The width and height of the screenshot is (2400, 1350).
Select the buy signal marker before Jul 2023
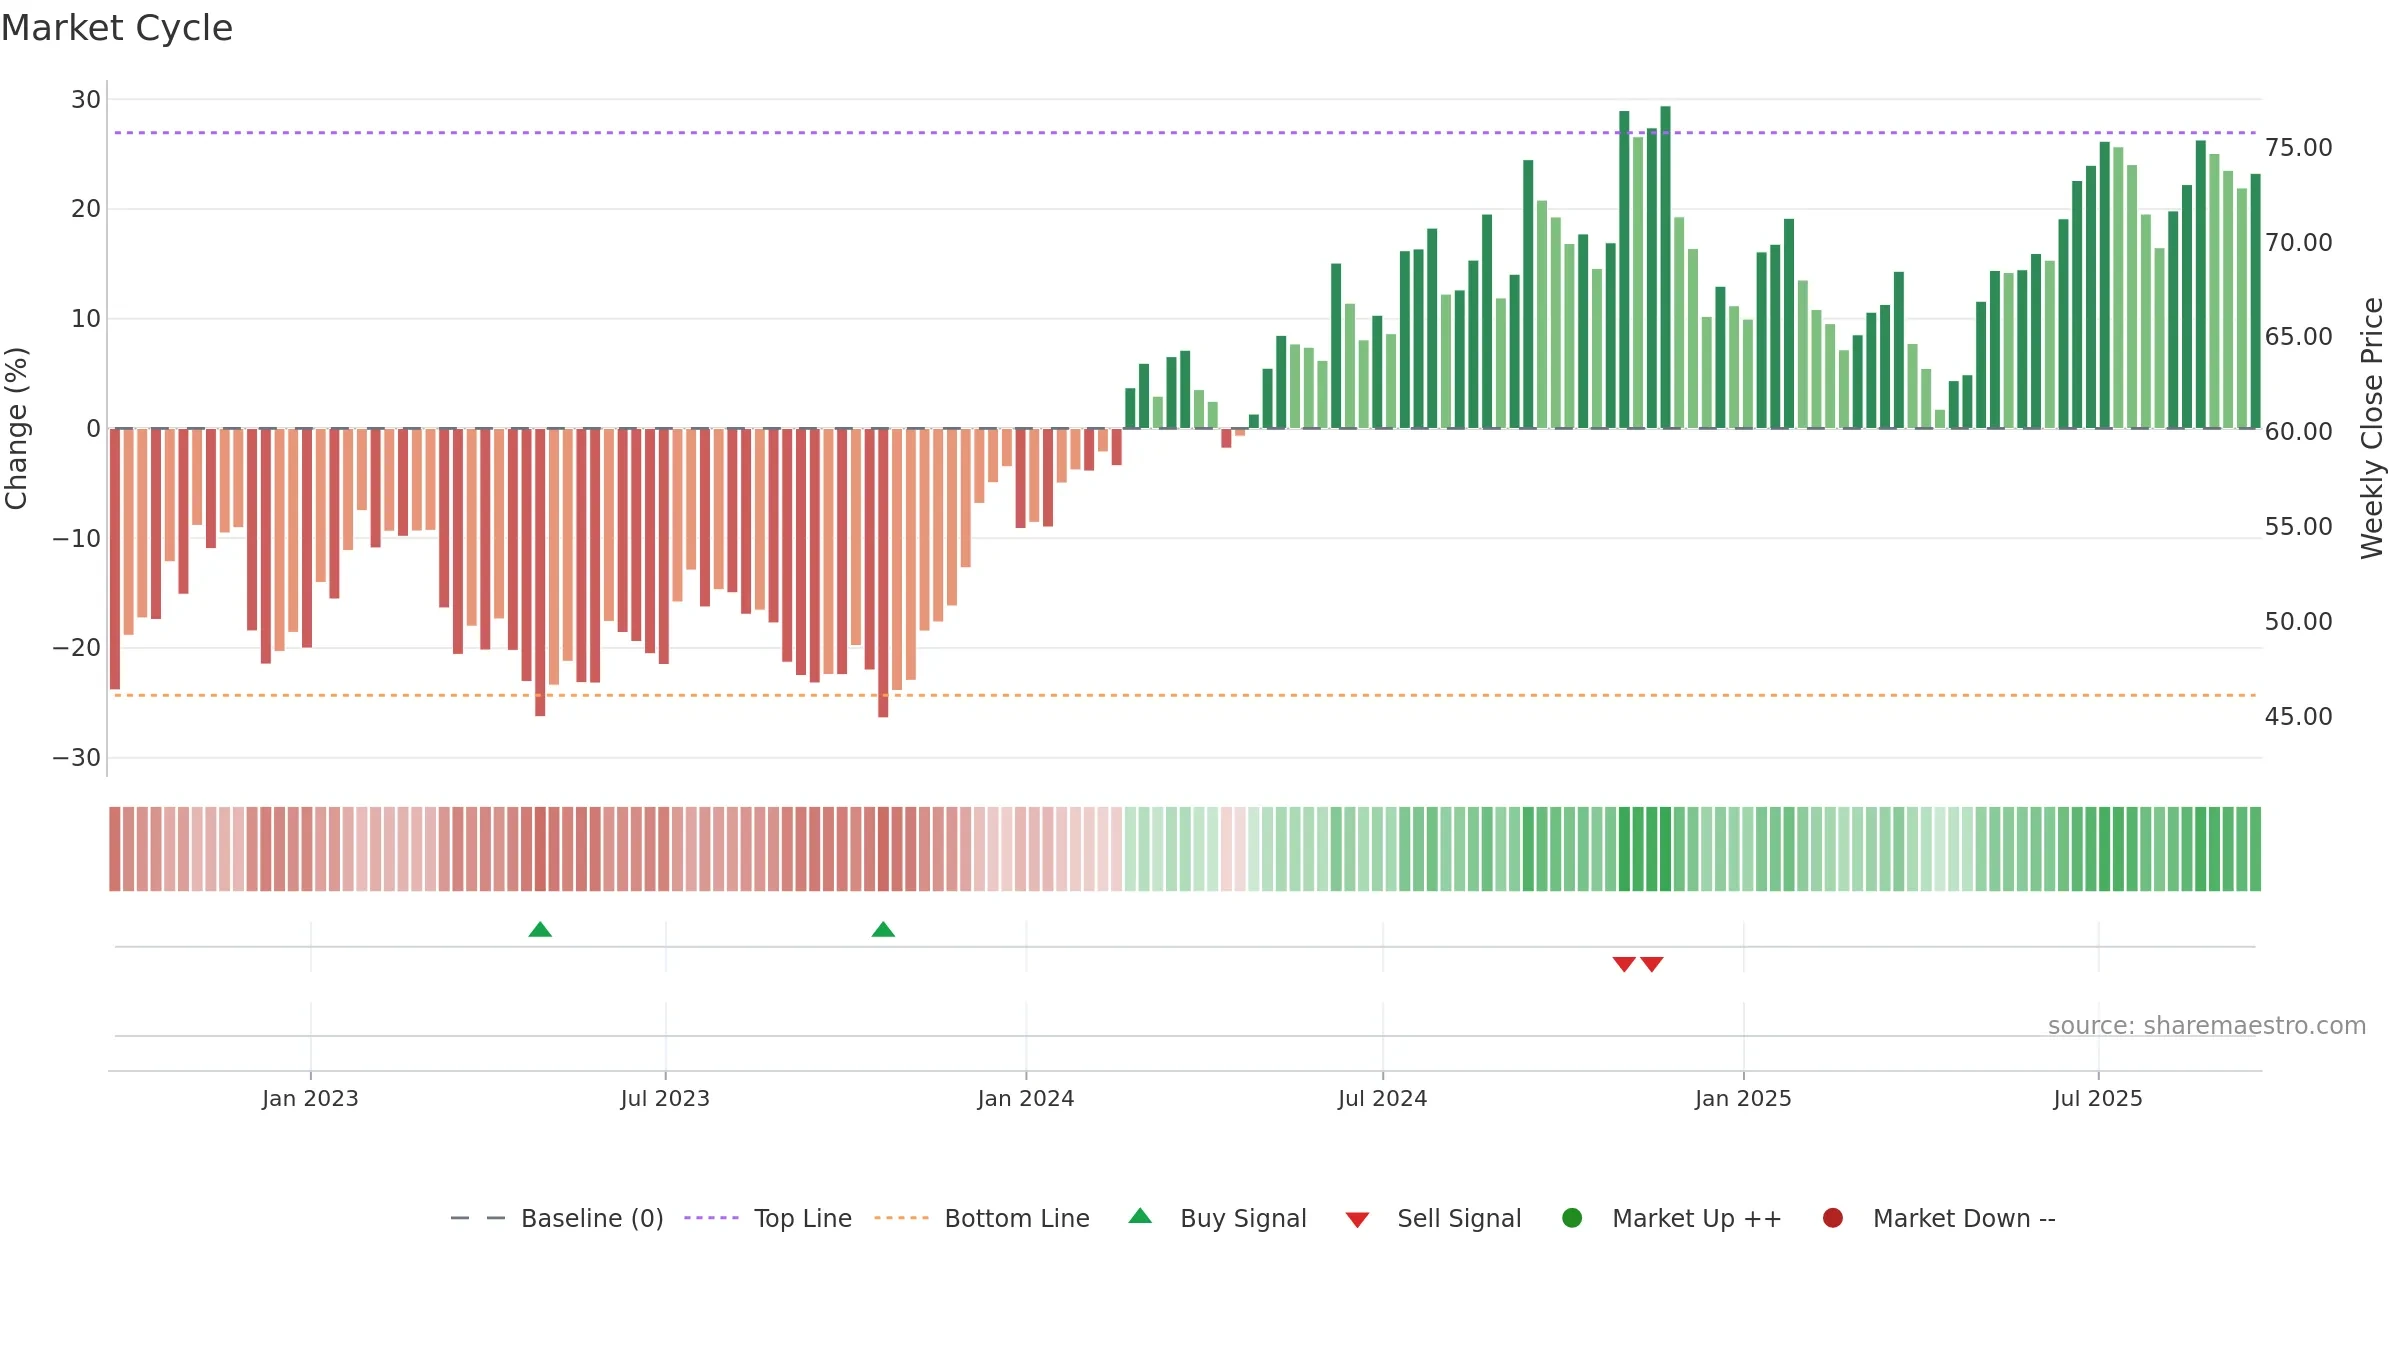click(540, 930)
